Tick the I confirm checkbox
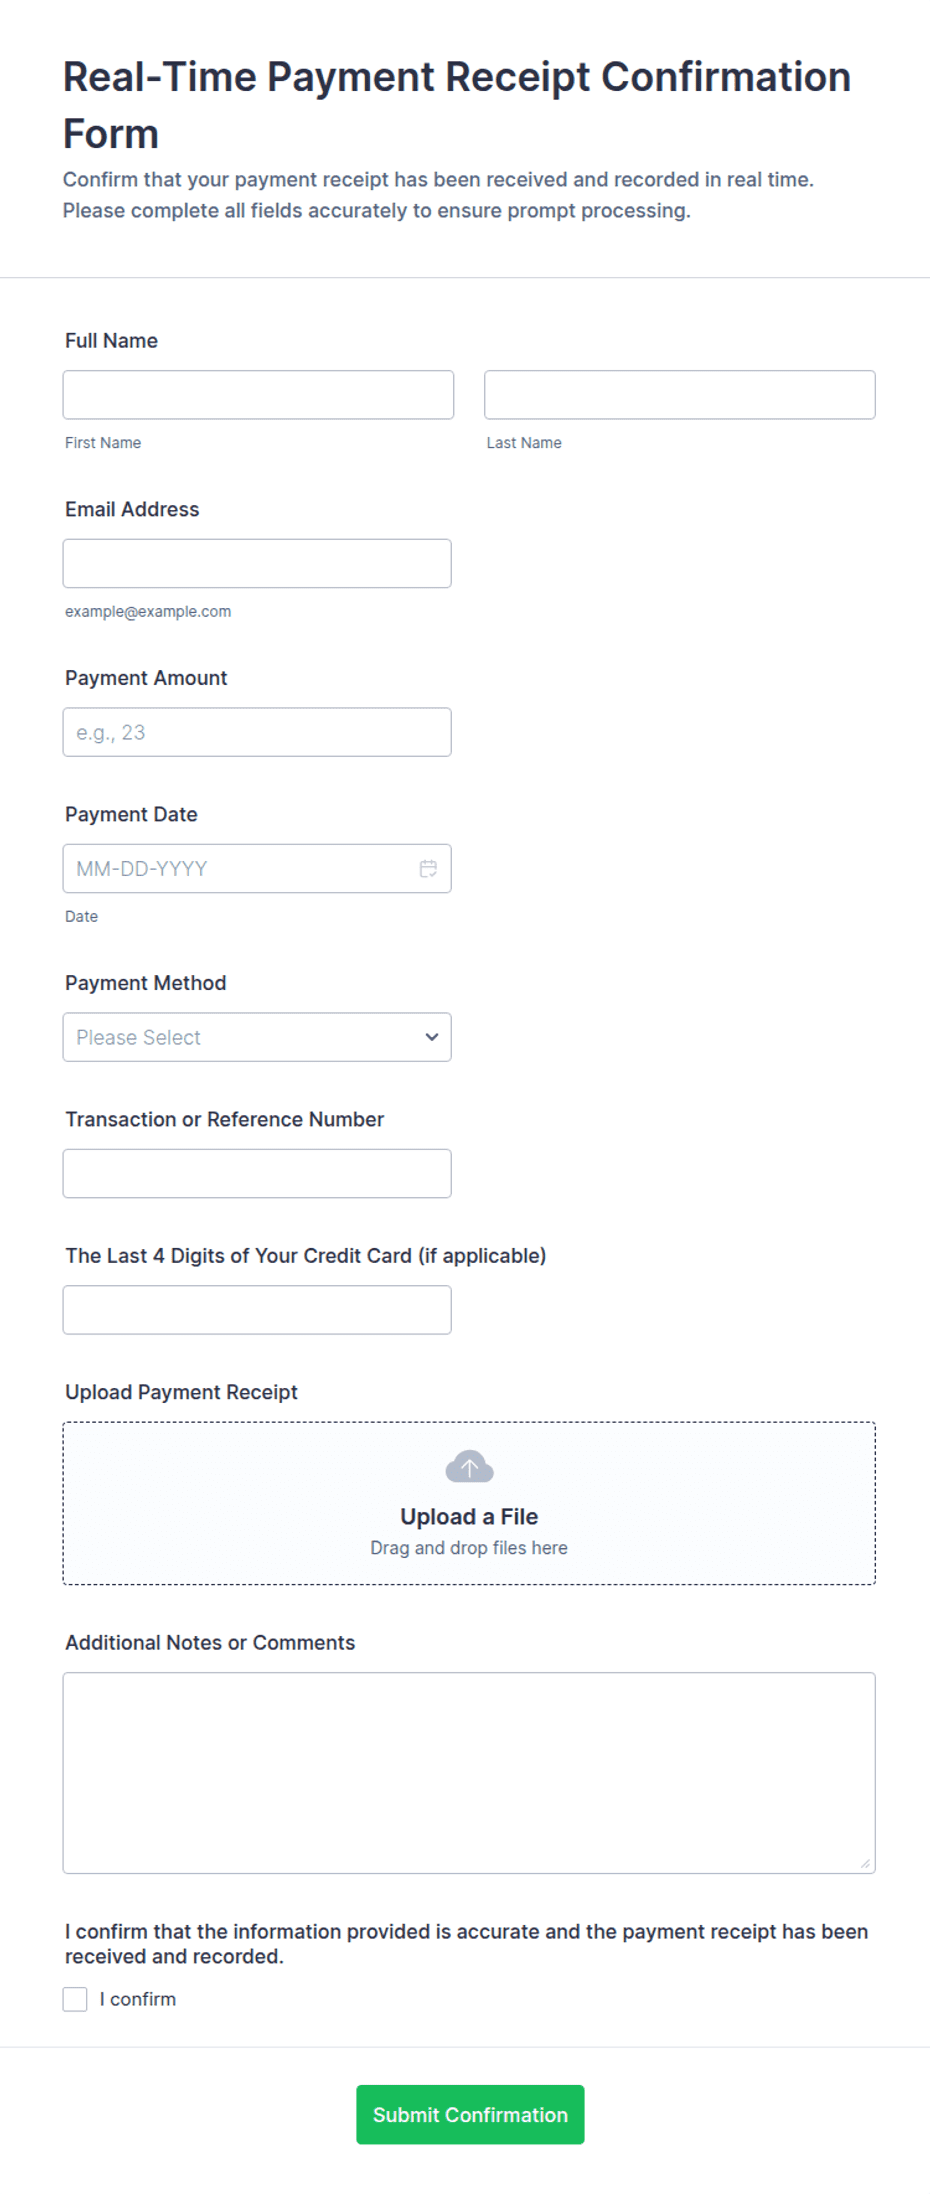This screenshot has height=2194, width=930. [x=75, y=1999]
